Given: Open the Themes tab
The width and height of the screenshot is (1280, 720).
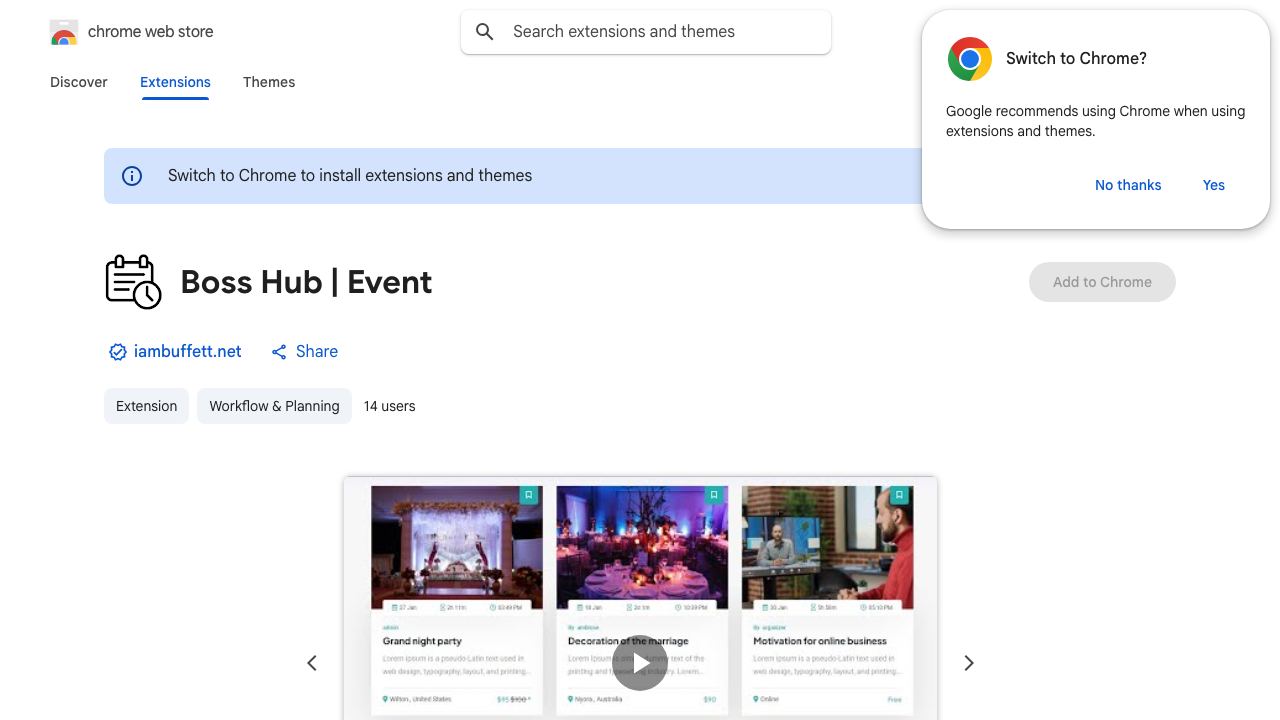Looking at the screenshot, I should pyautogui.click(x=269, y=82).
